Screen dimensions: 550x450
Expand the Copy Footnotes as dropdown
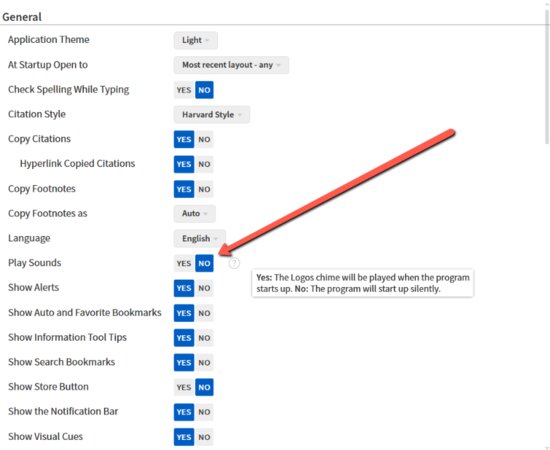[194, 214]
